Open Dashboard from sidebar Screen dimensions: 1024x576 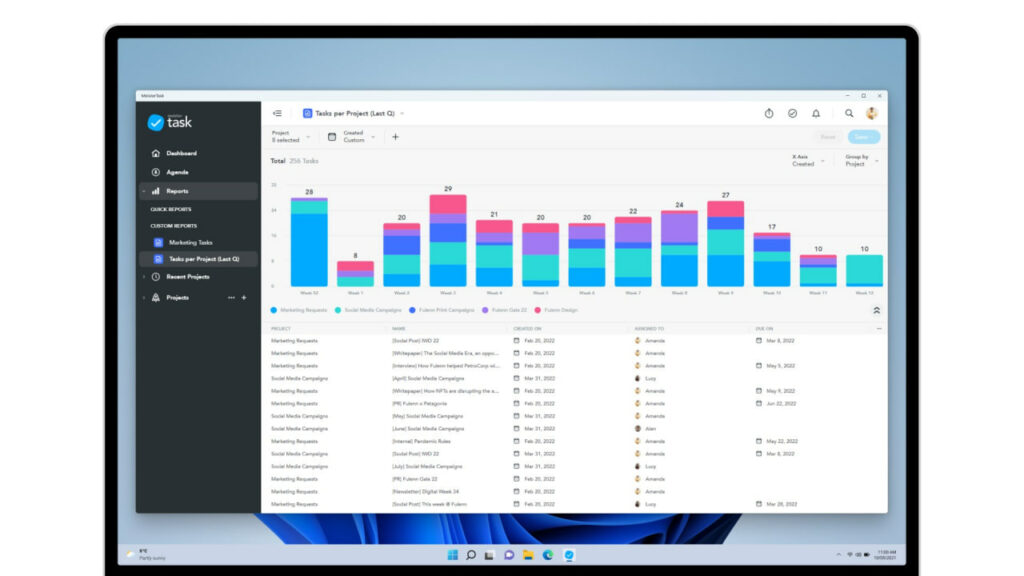(181, 153)
